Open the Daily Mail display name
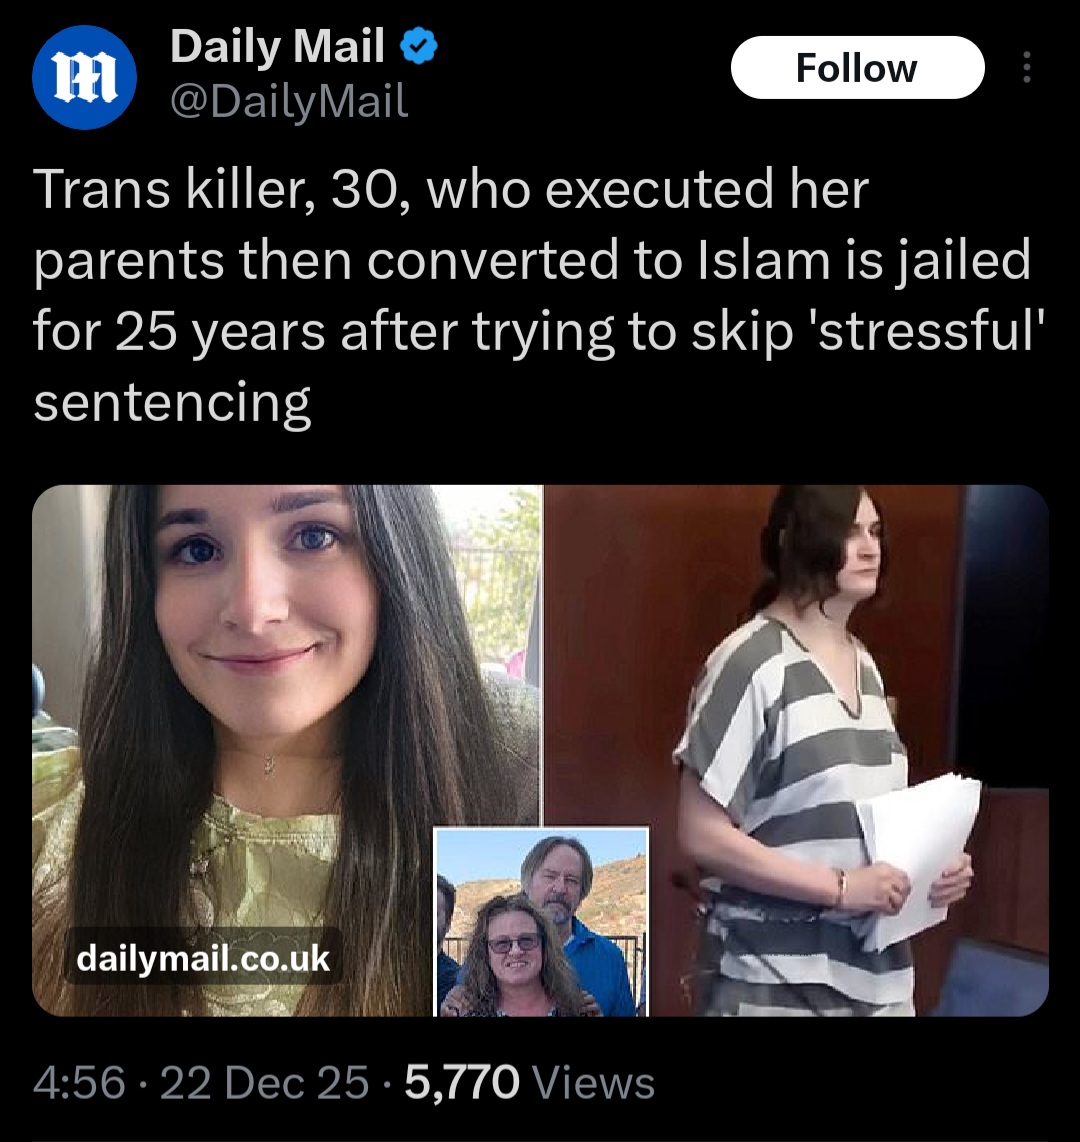 pos(277,47)
